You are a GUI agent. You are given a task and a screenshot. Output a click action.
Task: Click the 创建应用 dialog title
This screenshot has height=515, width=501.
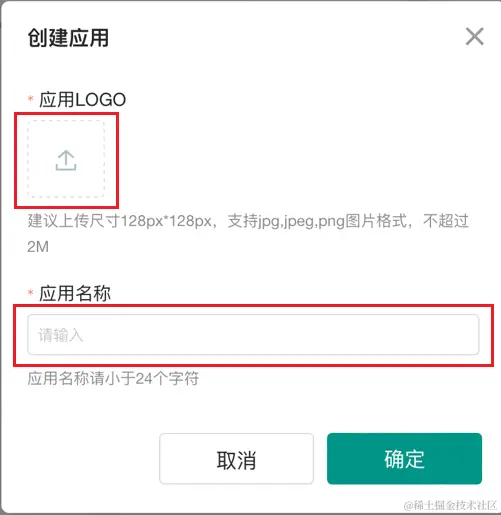[x=68, y=37]
